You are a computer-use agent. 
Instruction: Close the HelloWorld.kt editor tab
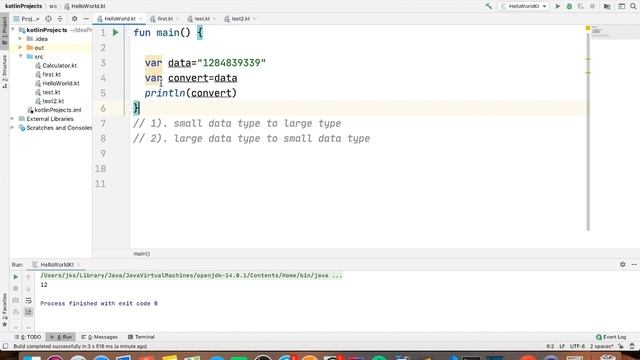pyautogui.click(x=140, y=19)
